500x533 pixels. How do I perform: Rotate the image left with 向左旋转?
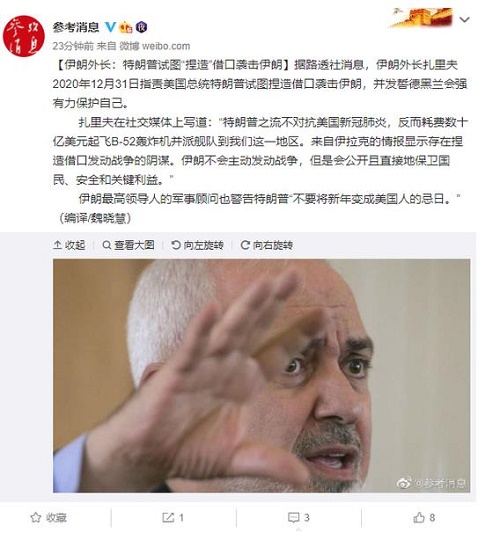coord(197,245)
